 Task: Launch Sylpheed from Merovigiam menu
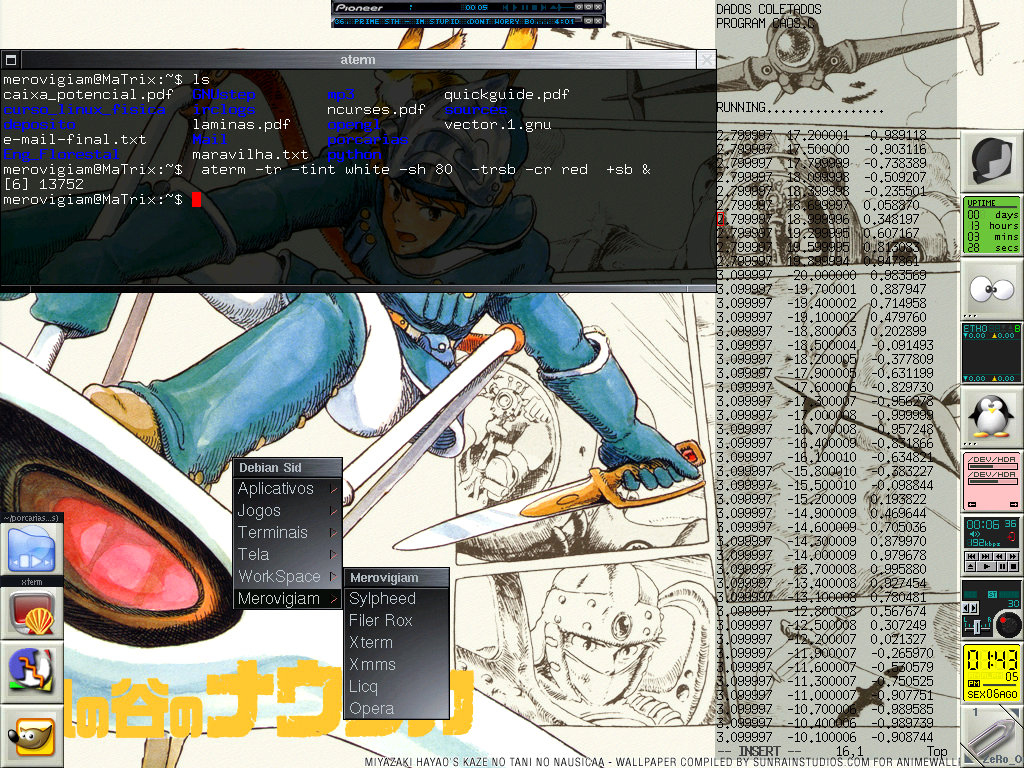(396, 598)
